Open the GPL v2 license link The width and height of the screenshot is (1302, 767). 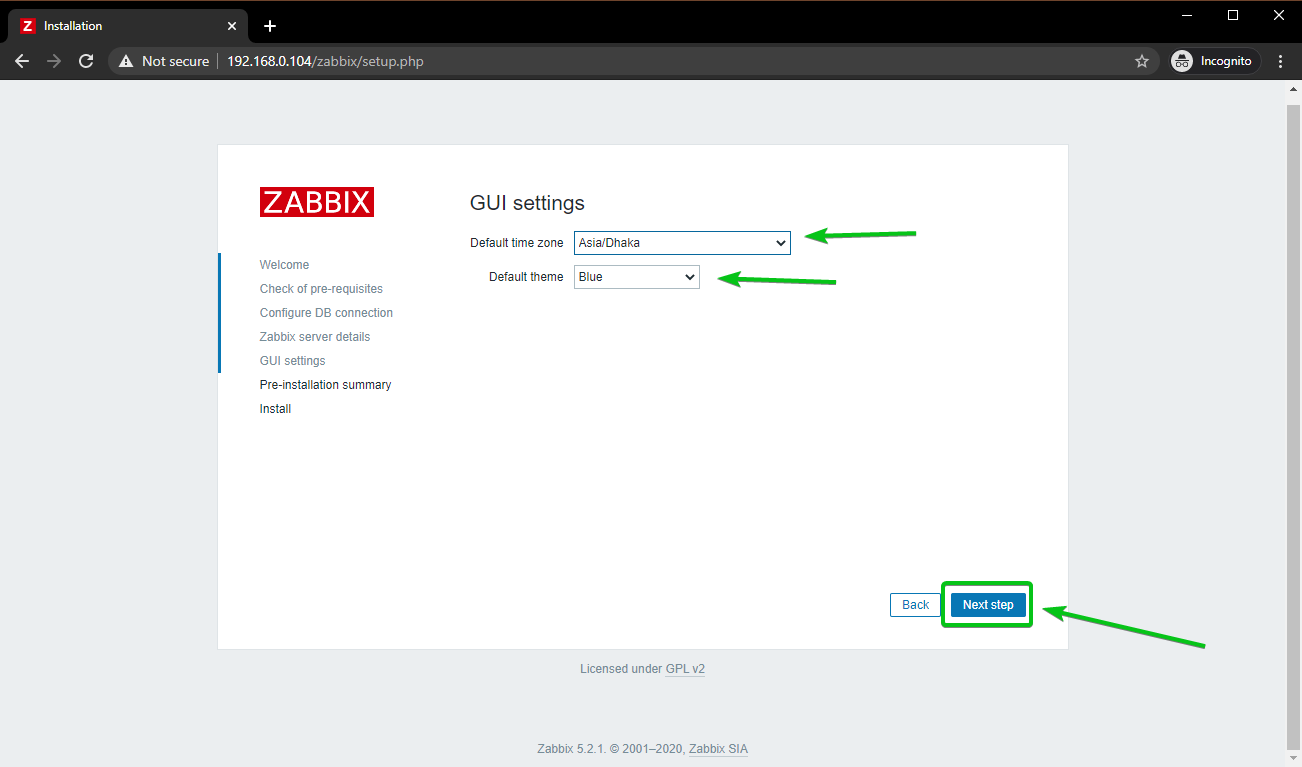(x=685, y=669)
